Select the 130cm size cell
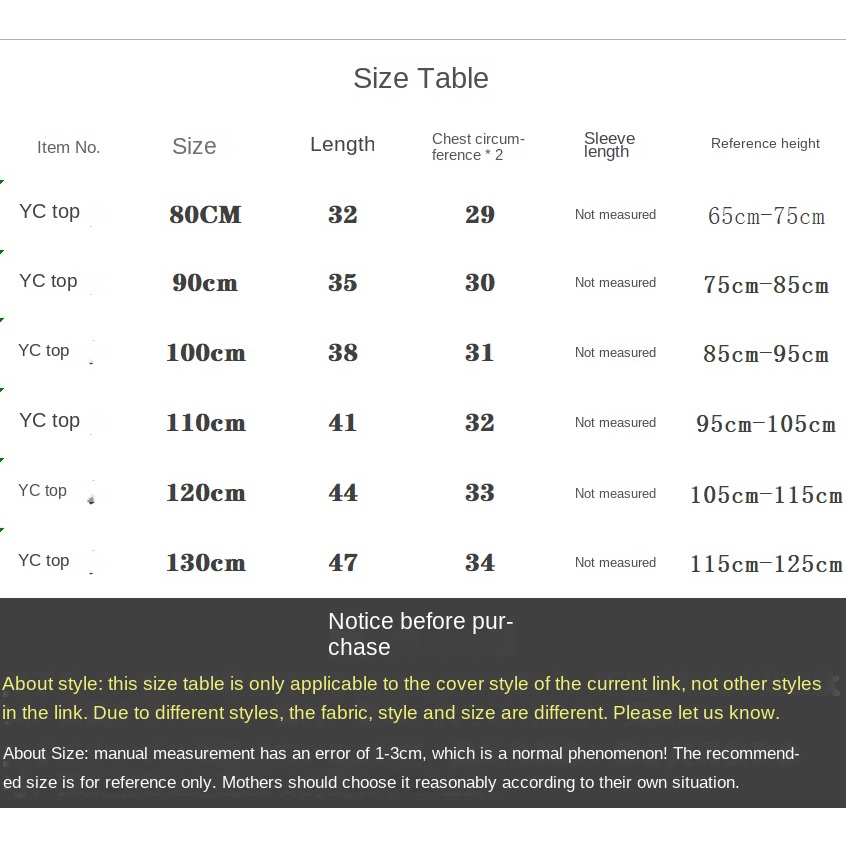 click(206, 563)
